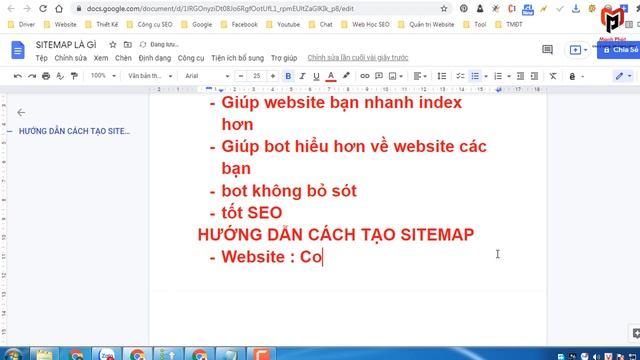Decrease font size with minus button
The height and width of the screenshot is (360, 640).
[241, 76]
